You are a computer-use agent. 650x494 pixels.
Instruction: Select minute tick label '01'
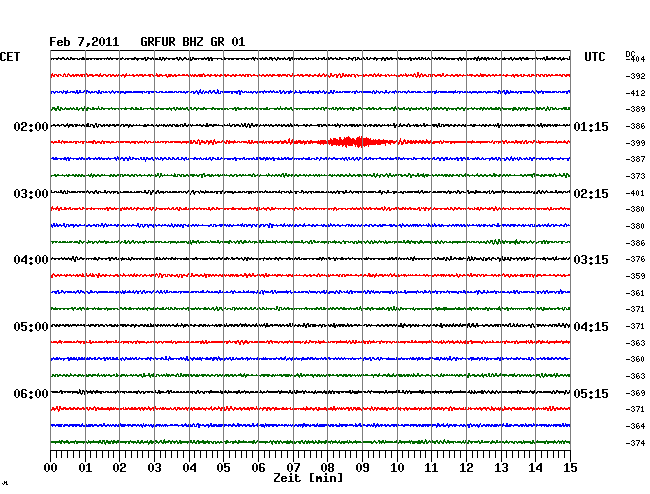(85, 467)
